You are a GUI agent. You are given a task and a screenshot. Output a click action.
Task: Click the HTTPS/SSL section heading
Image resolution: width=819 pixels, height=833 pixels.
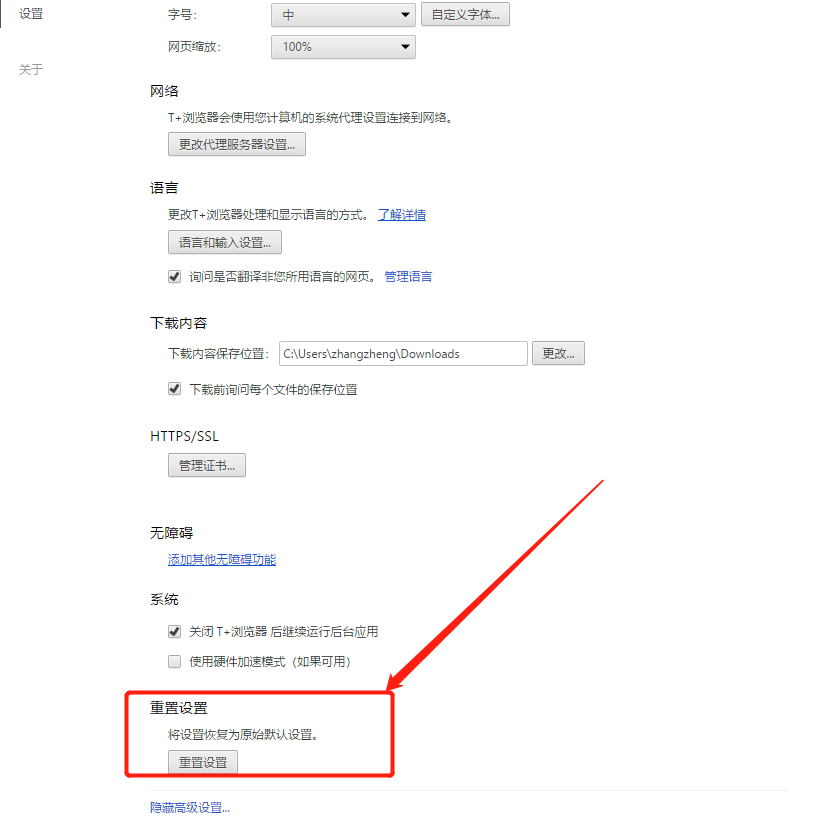point(184,436)
